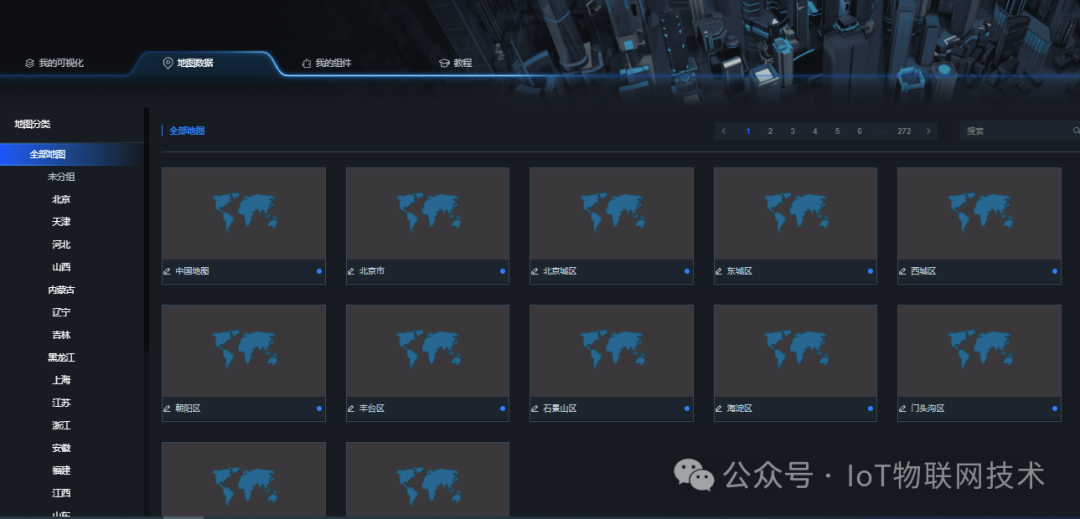Viewport: 1080px width, 519px height.
Task: Go to page 3
Action: (x=793, y=131)
